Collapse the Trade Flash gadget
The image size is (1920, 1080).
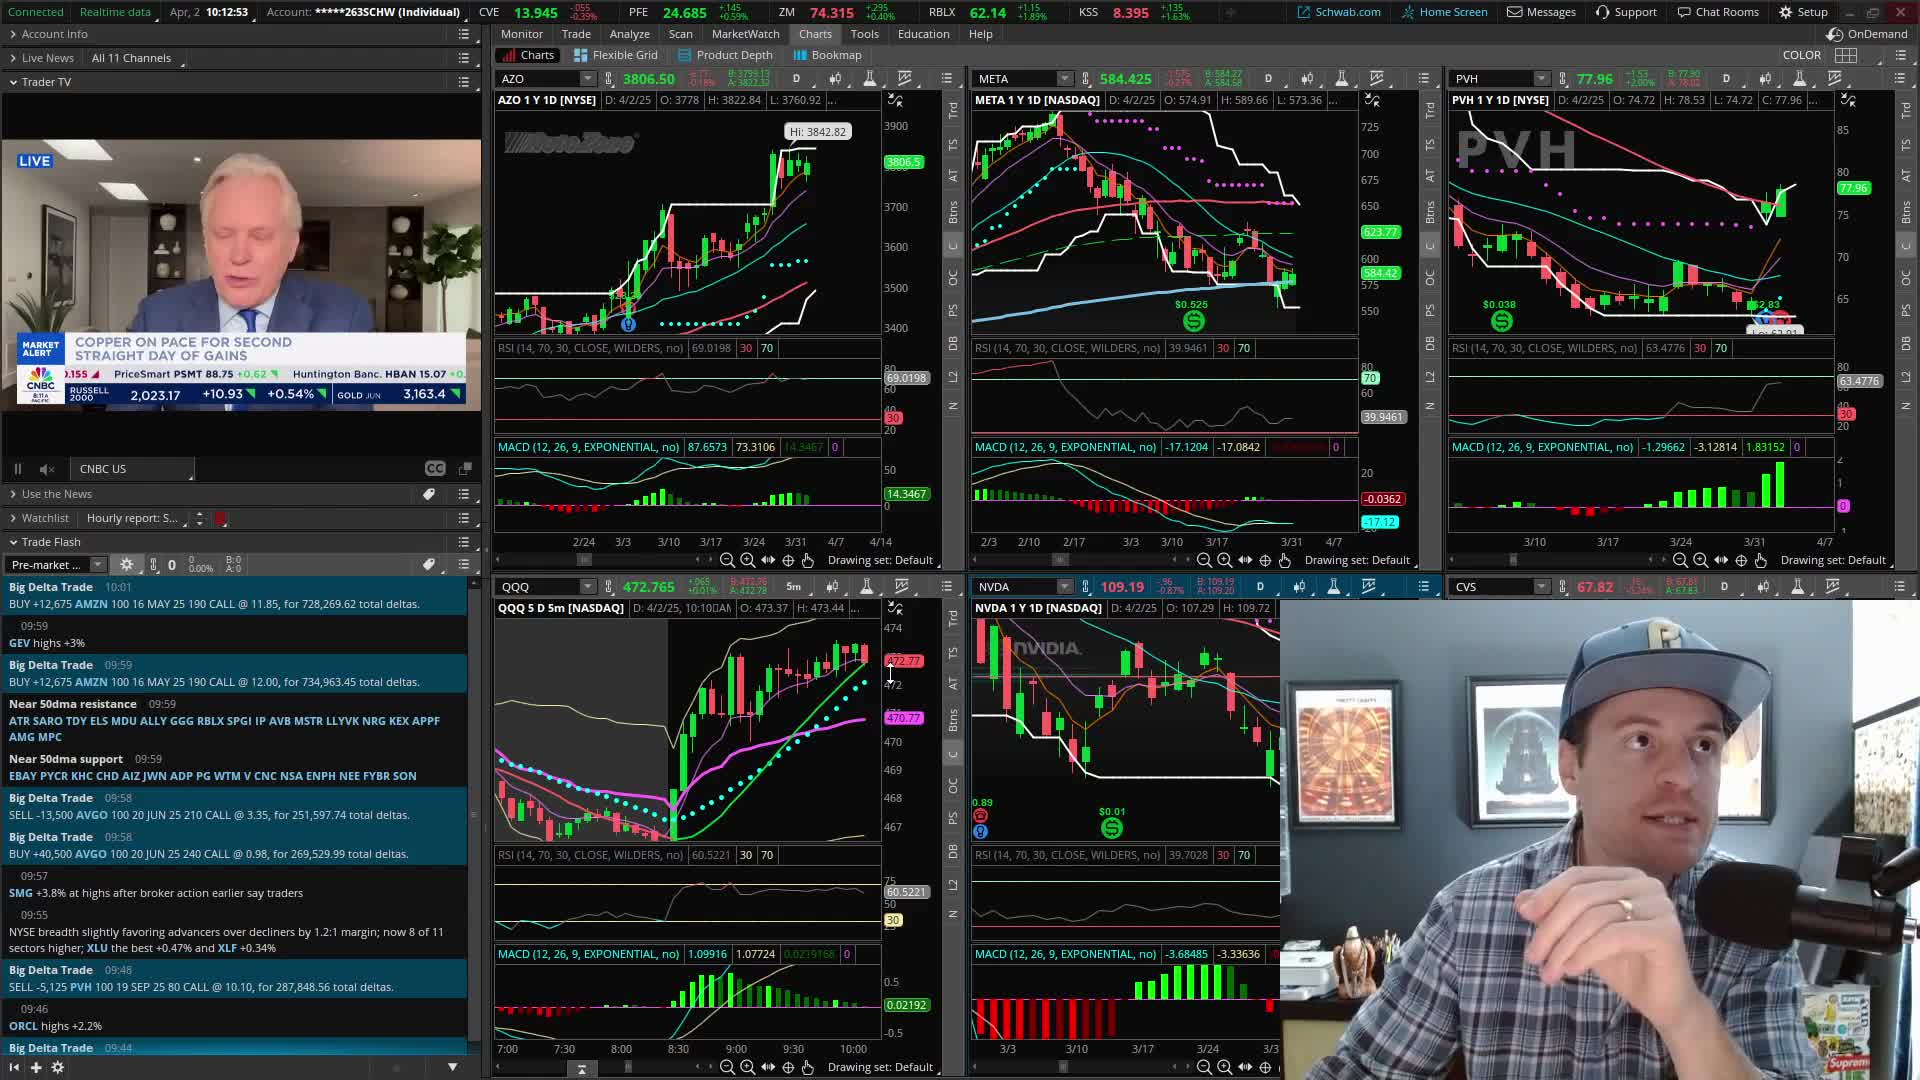[x=13, y=542]
